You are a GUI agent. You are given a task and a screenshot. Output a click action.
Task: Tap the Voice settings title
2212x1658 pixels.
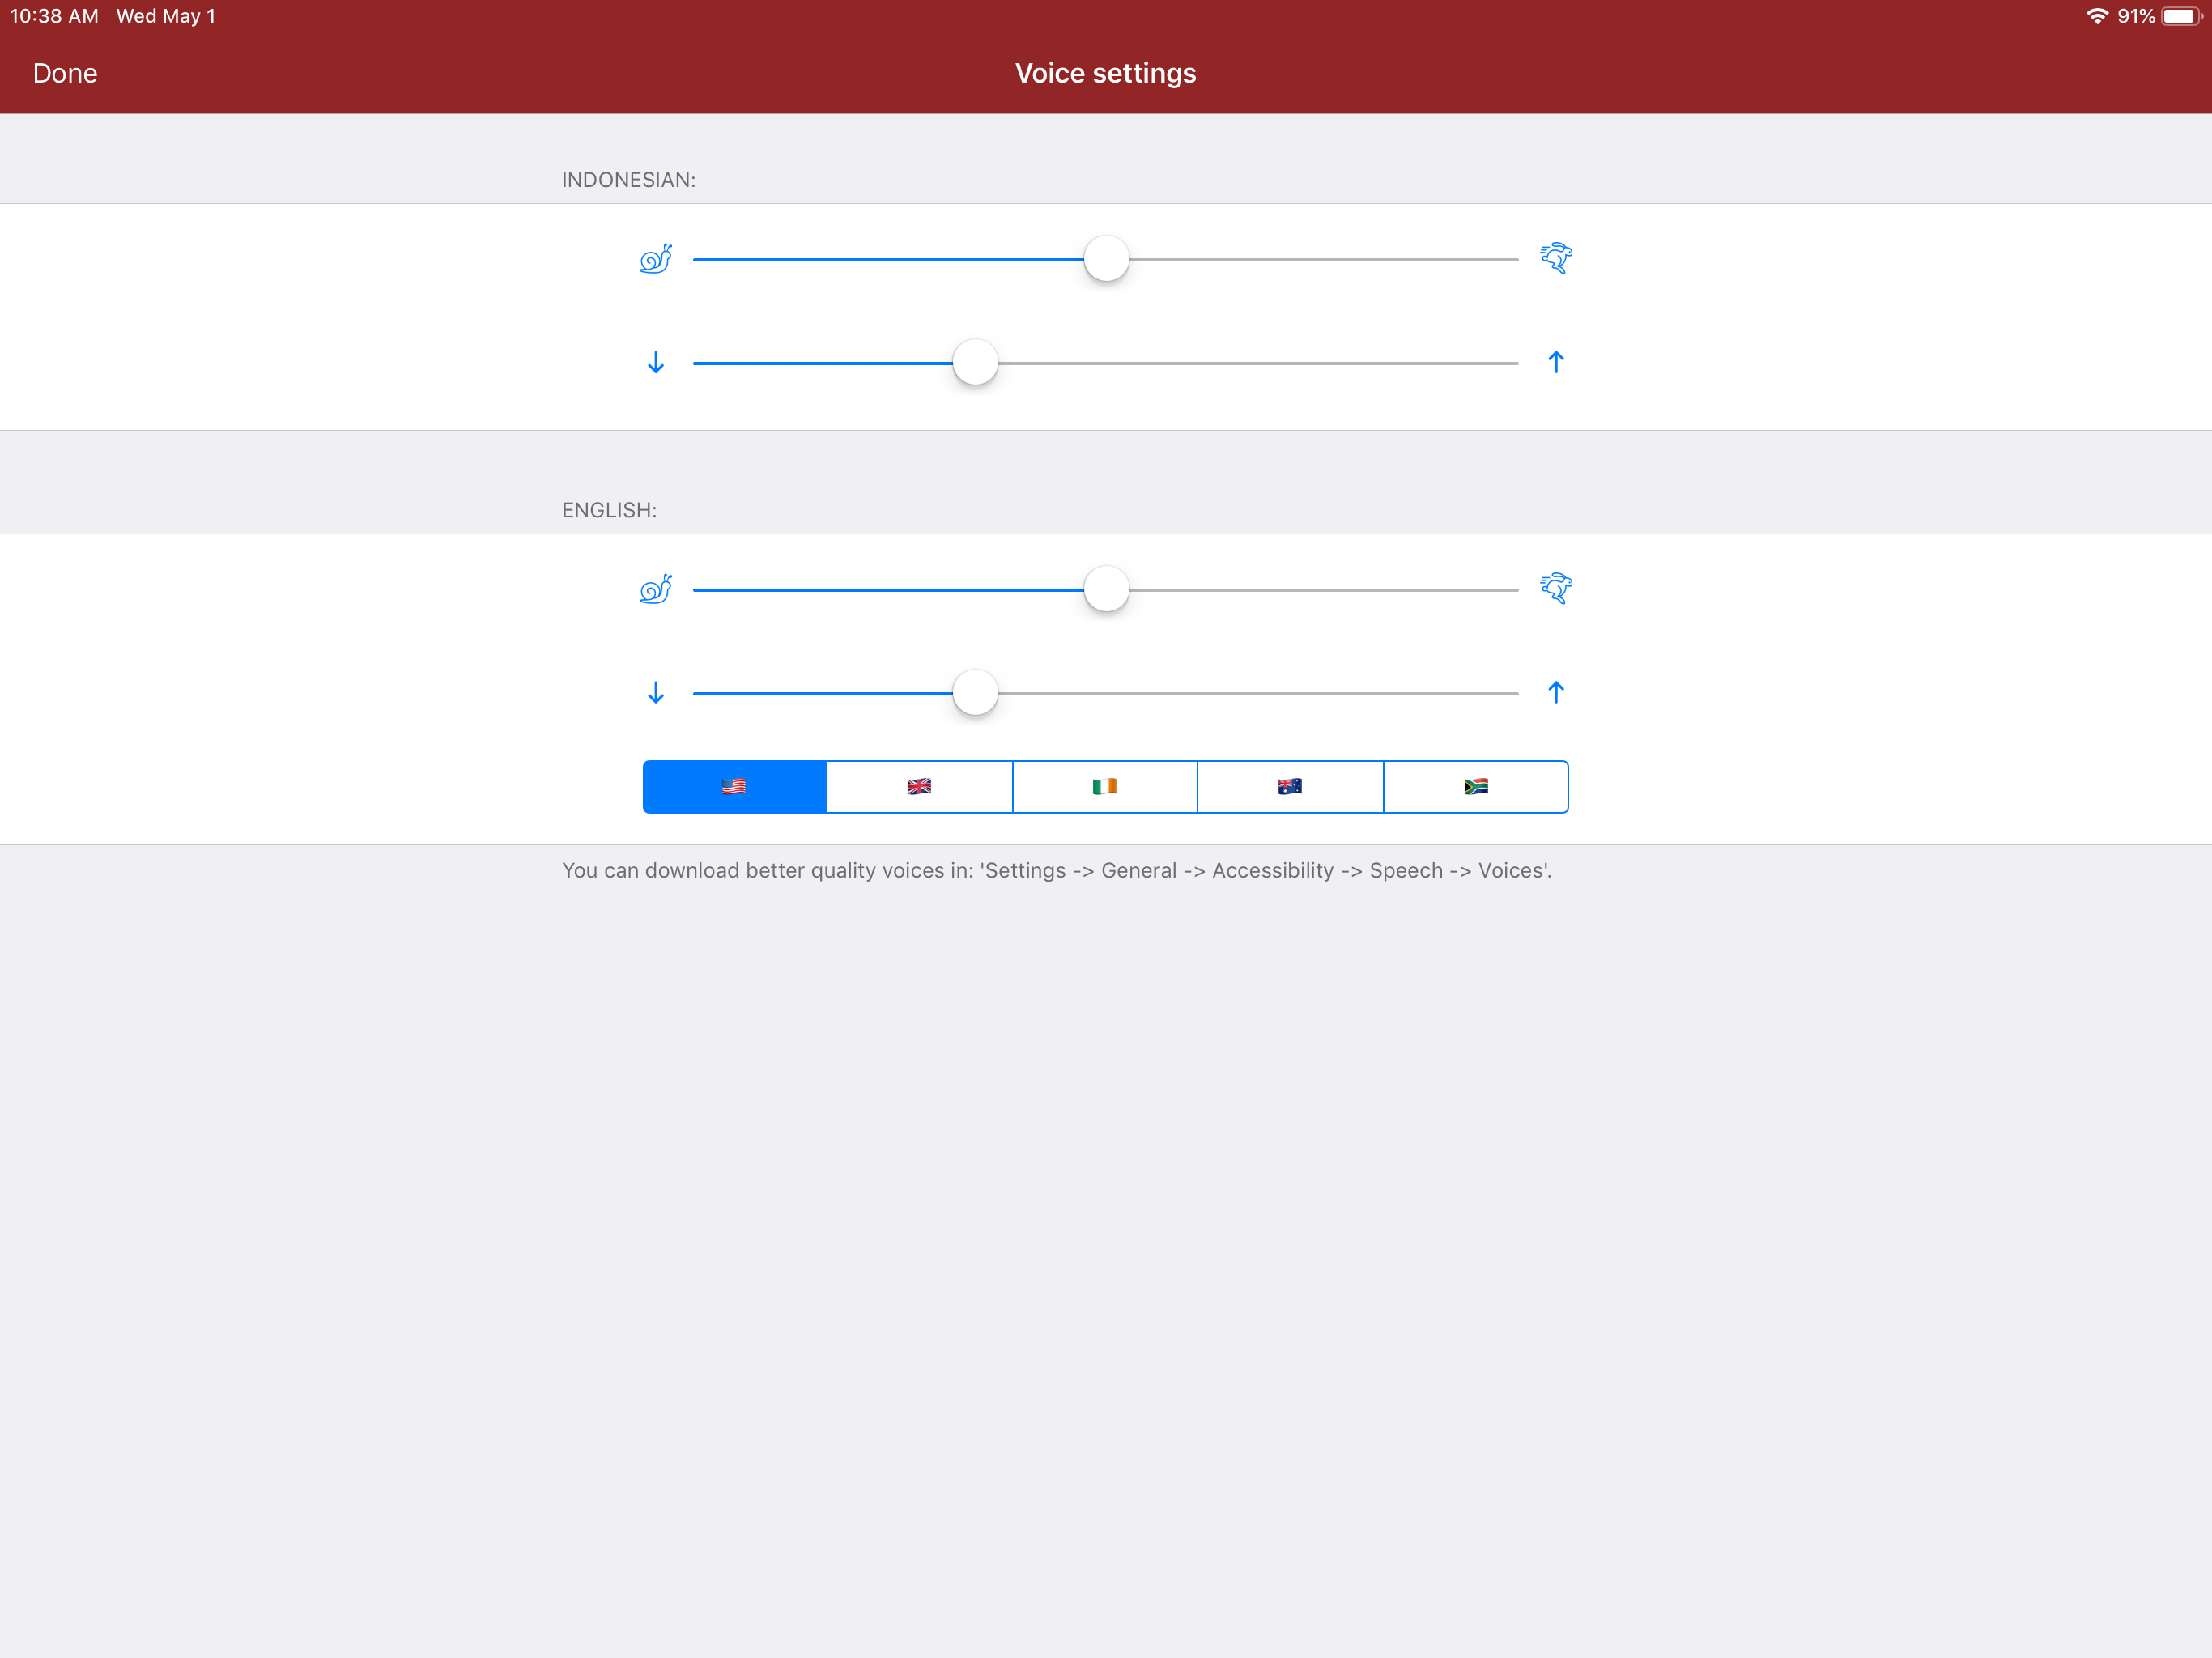(1105, 73)
